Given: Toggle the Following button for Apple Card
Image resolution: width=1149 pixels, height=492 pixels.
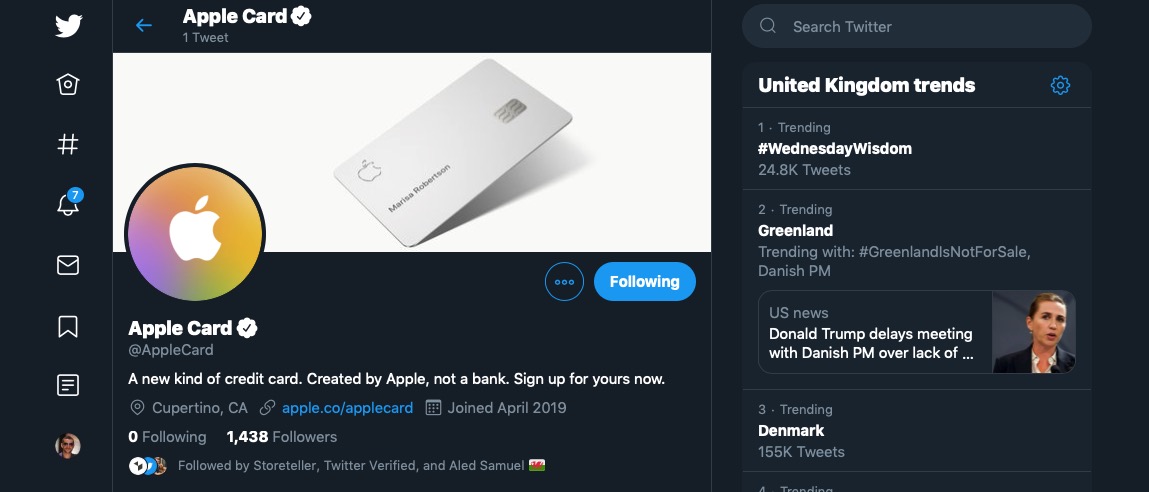Looking at the screenshot, I should click(x=644, y=282).
